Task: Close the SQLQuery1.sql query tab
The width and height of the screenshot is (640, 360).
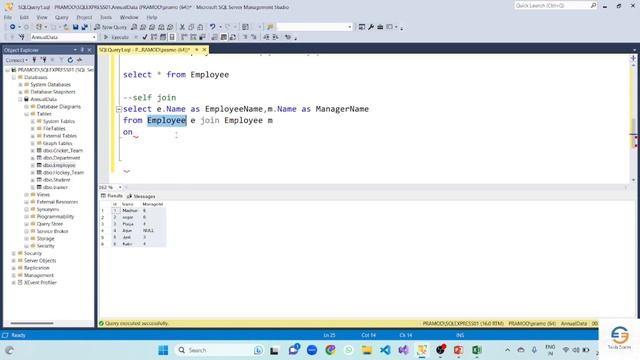Action: [x=204, y=50]
